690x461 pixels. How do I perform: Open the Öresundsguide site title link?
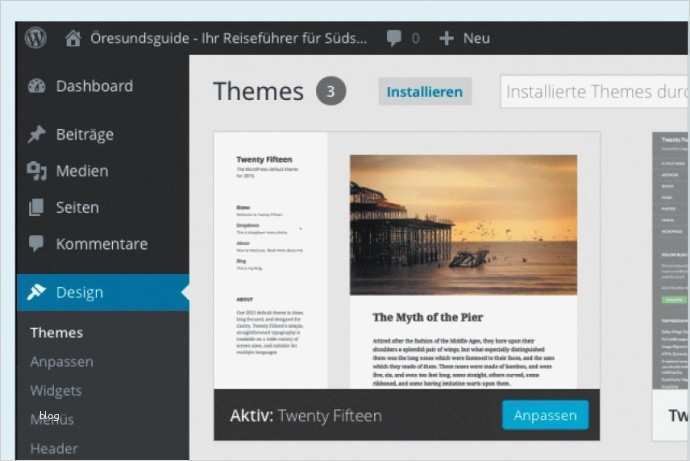[228, 38]
